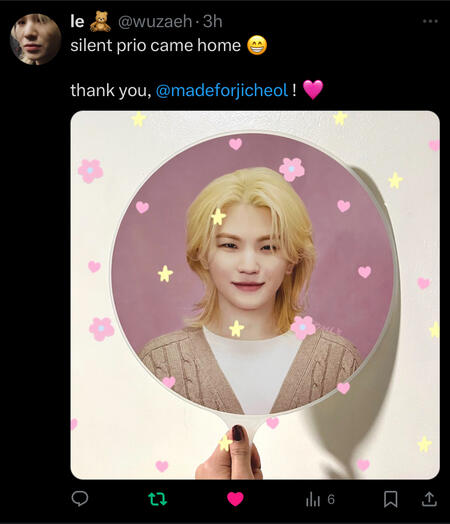Open the three-dot more options menu
The width and height of the screenshot is (450, 524).
coord(430,21)
